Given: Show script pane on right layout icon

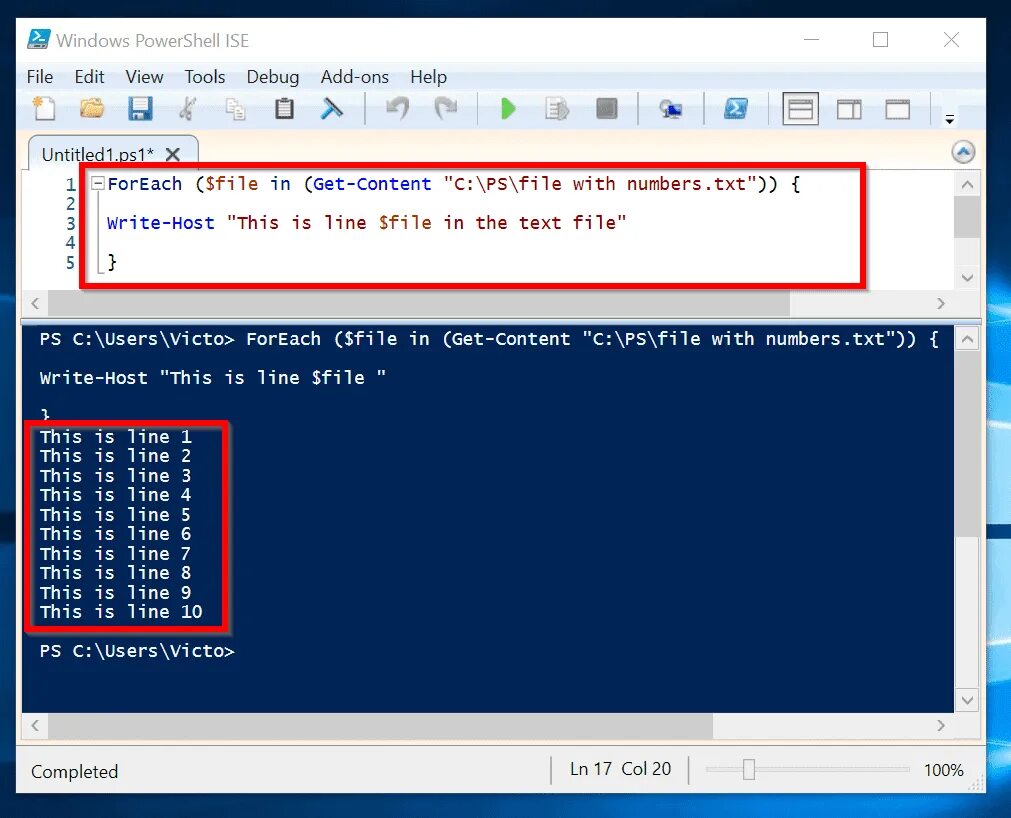Looking at the screenshot, I should [x=849, y=110].
